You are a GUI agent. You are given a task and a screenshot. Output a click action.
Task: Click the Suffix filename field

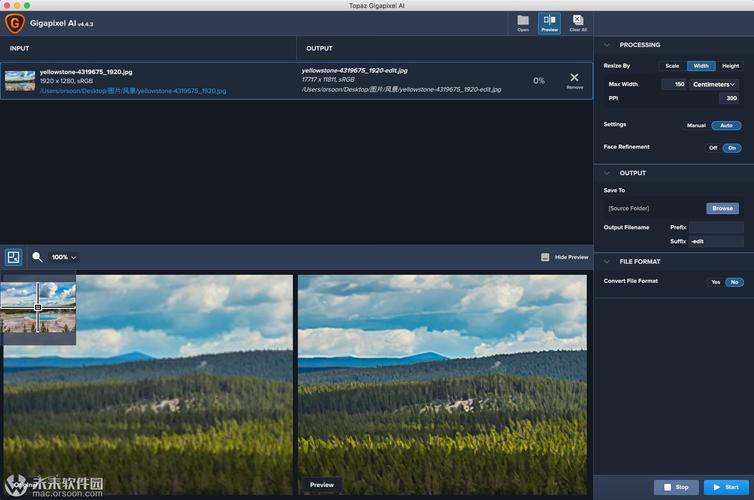tap(716, 241)
